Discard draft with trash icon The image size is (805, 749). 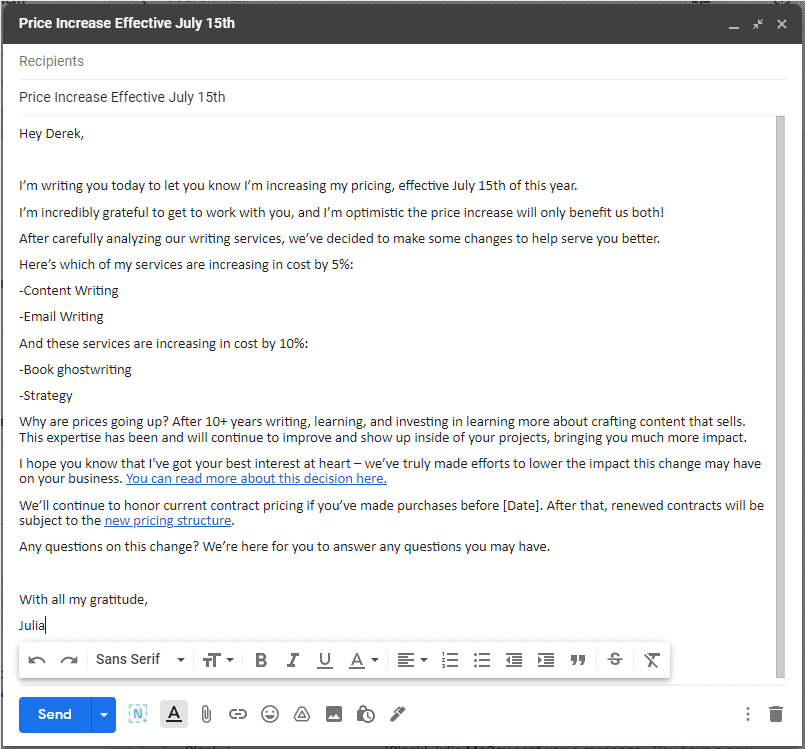tap(776, 714)
